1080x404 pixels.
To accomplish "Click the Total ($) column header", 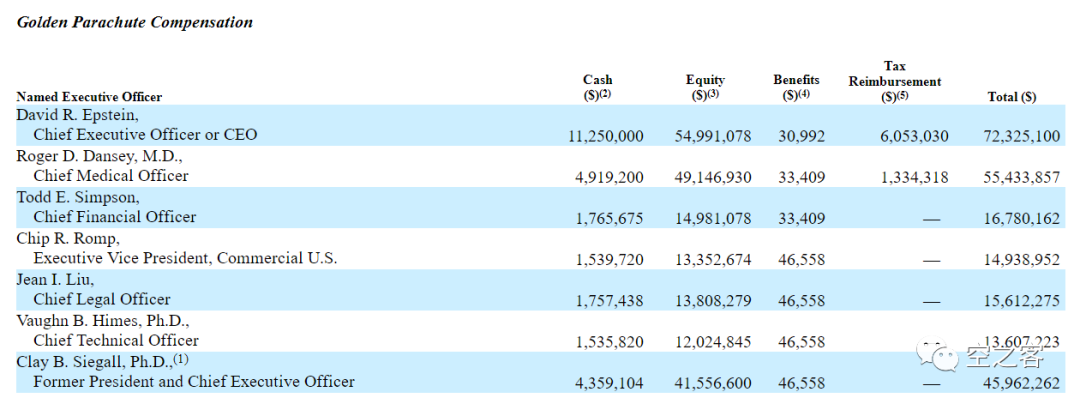I will [x=1012, y=97].
